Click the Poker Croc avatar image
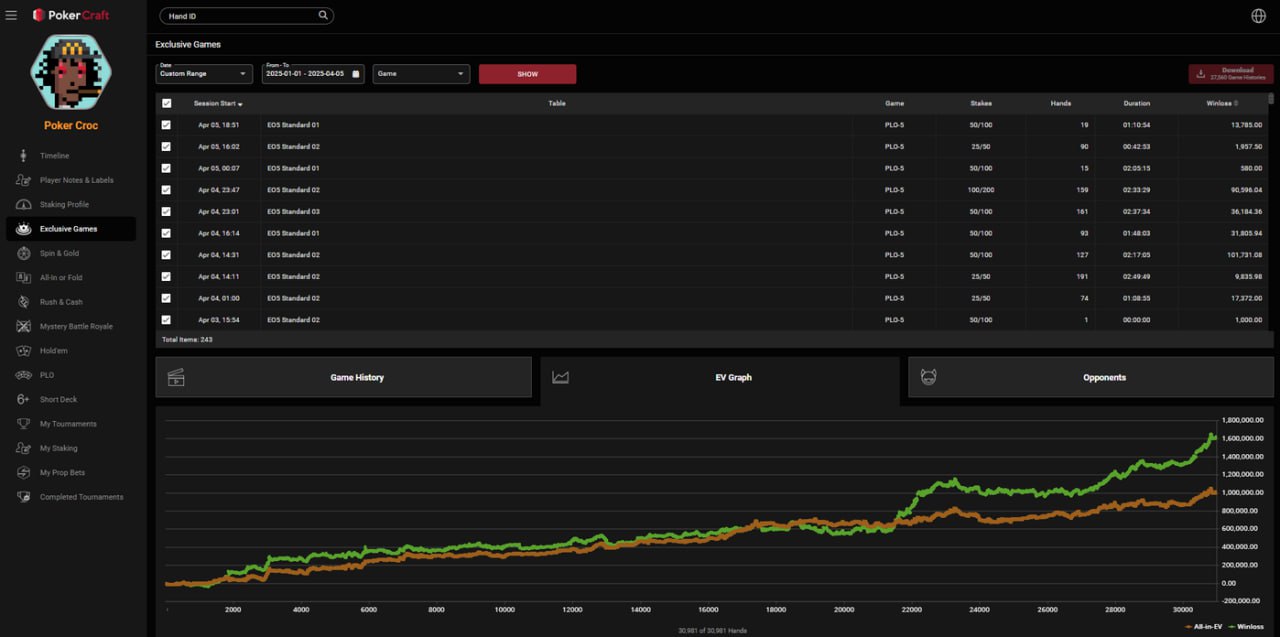 (71, 72)
